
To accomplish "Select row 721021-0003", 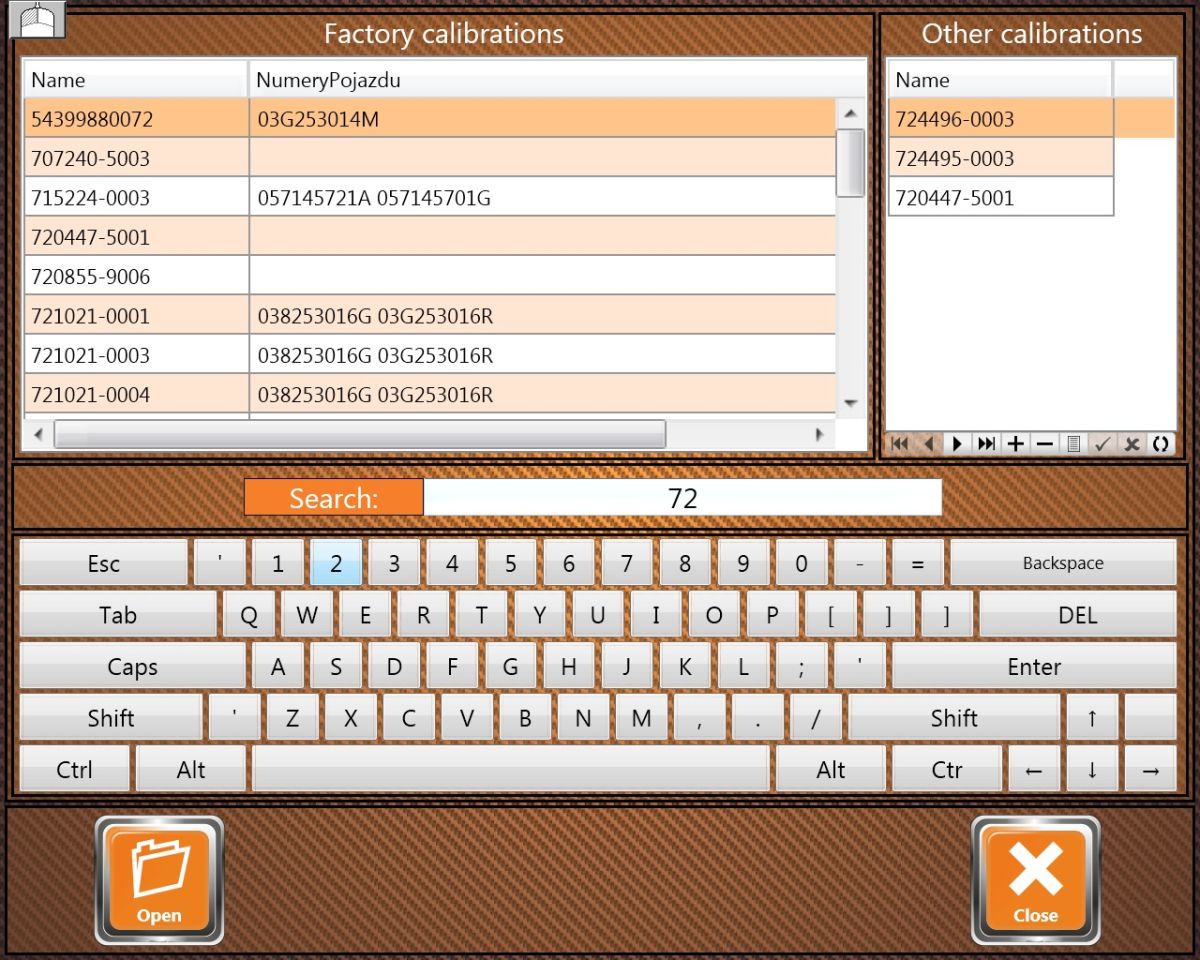I will tap(430, 355).
